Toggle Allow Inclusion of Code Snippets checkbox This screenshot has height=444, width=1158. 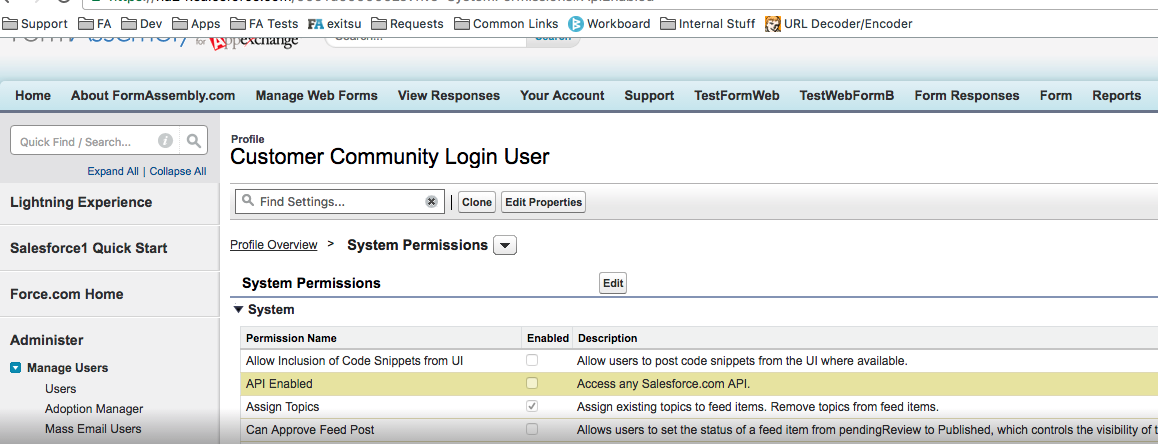click(532, 361)
